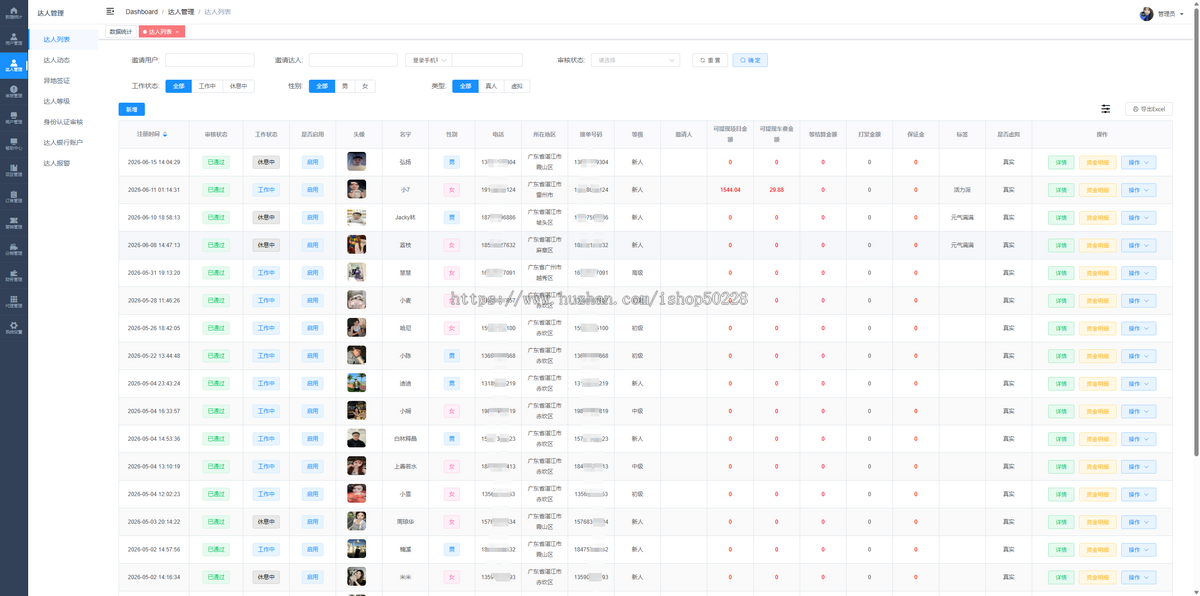
Task: Focus the 邀请达人 input field
Action: pos(353,60)
